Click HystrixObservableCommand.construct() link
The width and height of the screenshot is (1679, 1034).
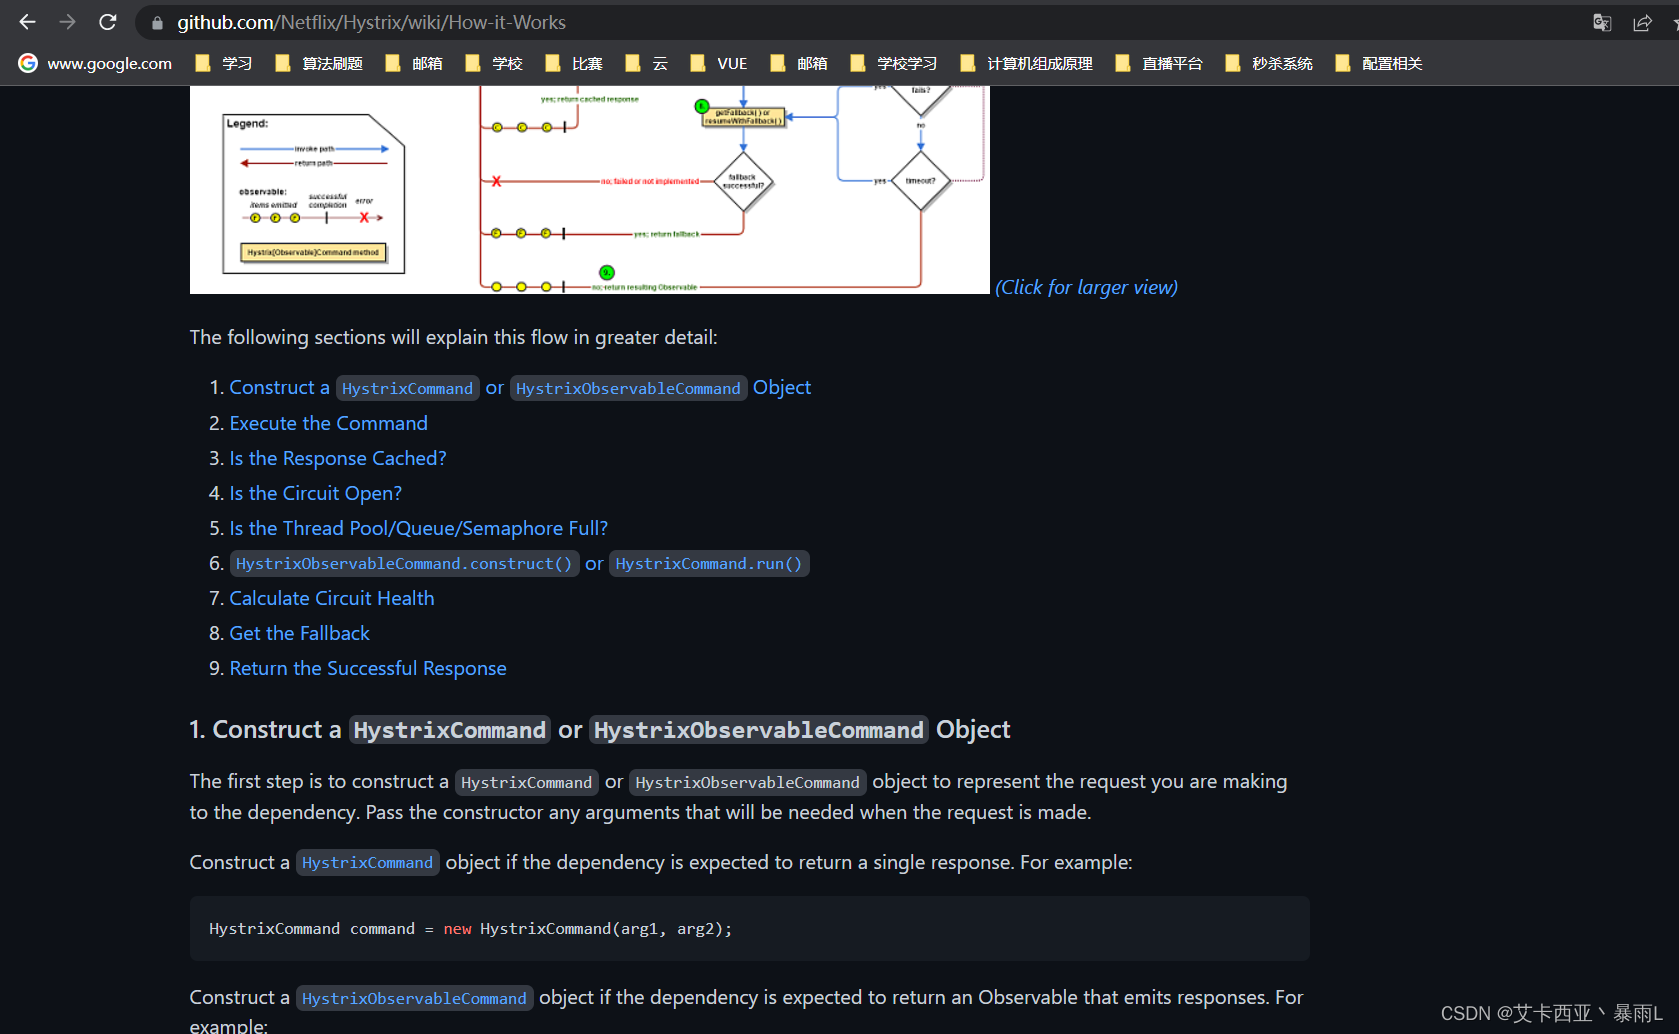coord(404,564)
